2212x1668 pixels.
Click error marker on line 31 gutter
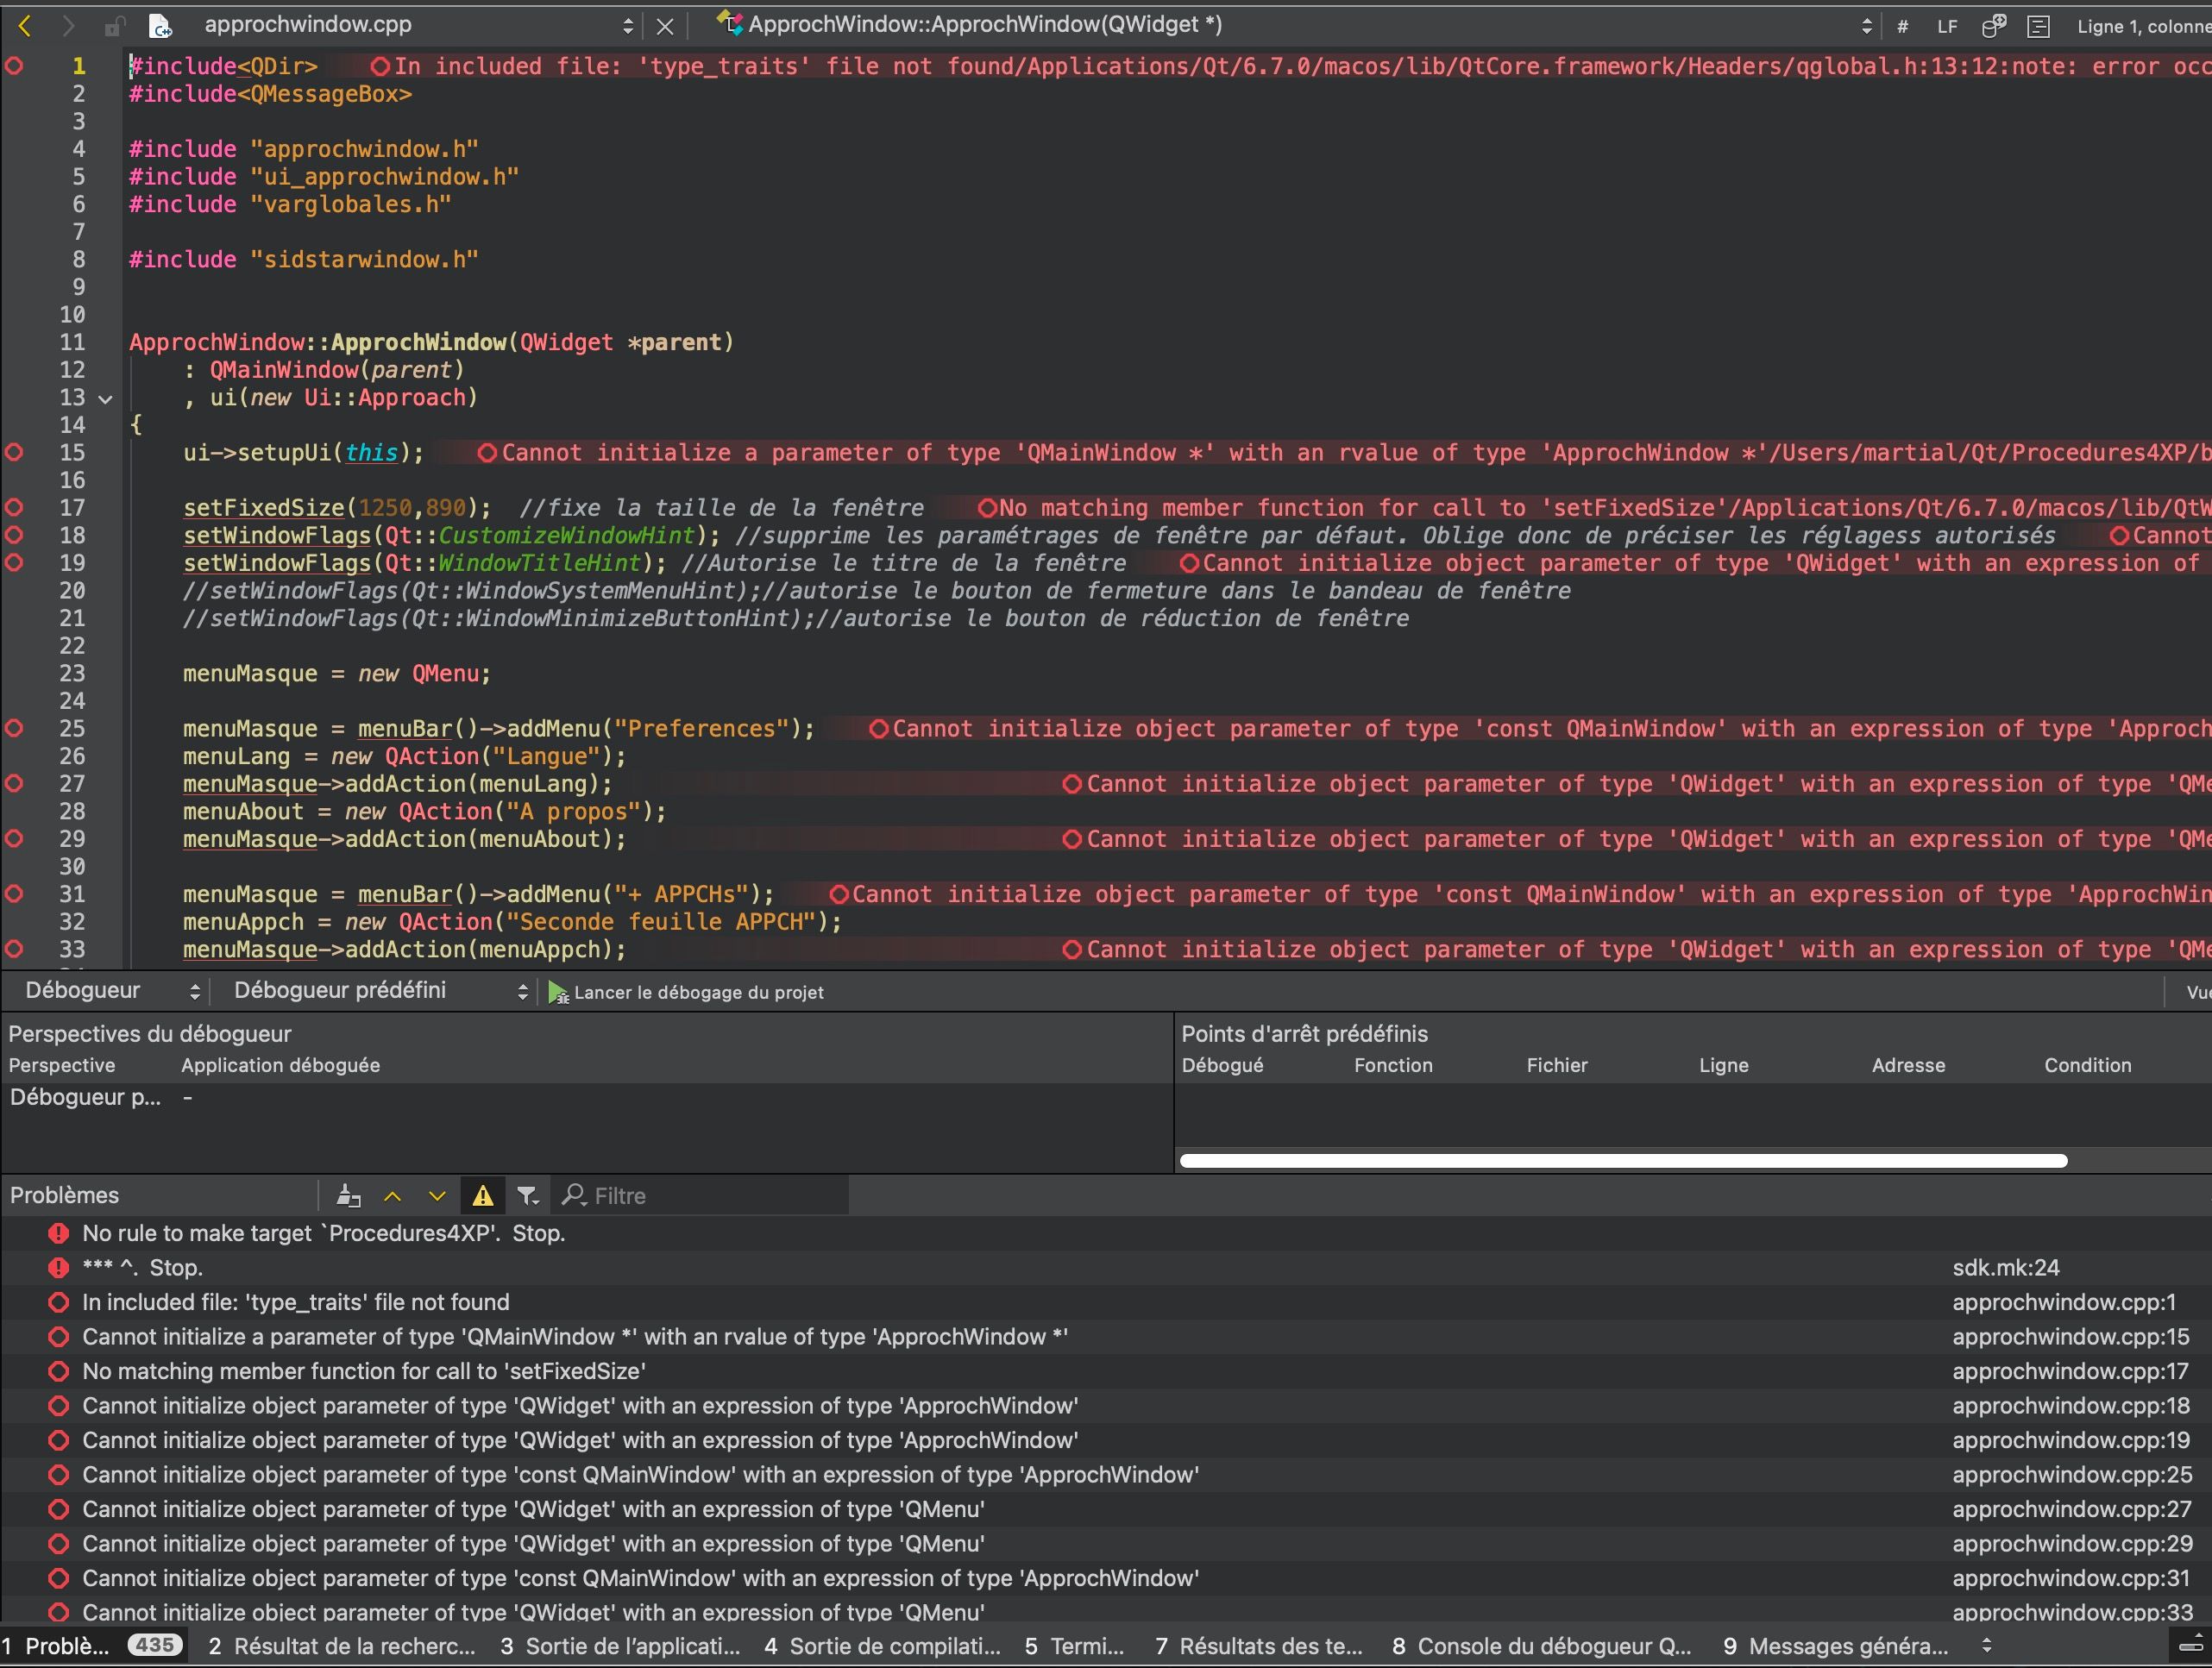coord(14,893)
